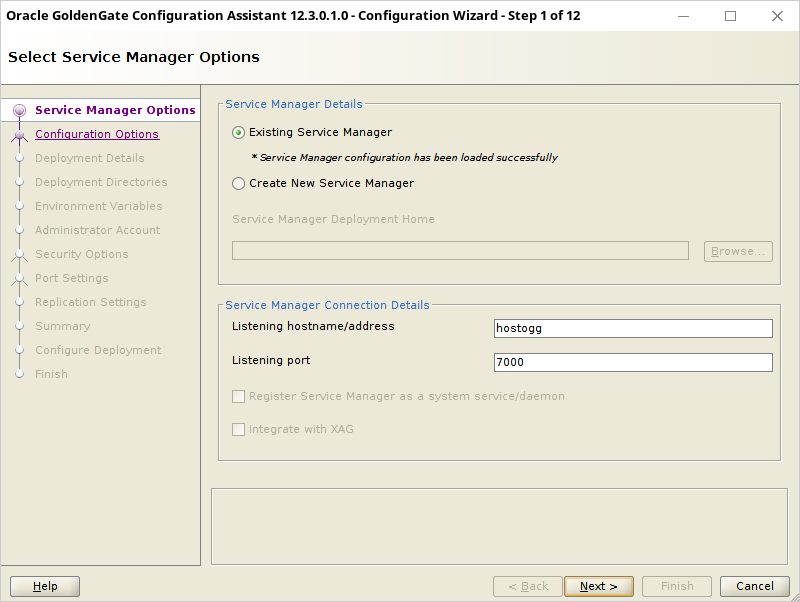
Task: Click the Finish step in sidebar
Action: point(51,374)
